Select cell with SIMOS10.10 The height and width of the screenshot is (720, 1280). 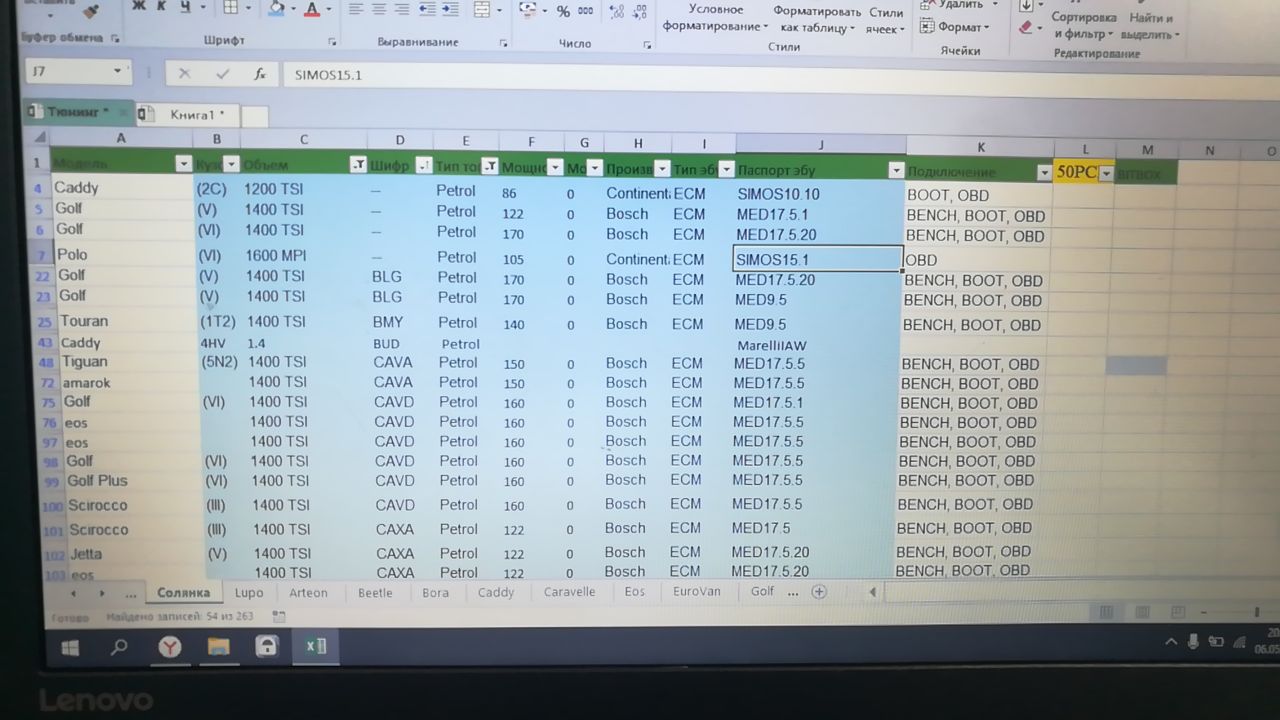click(819, 194)
